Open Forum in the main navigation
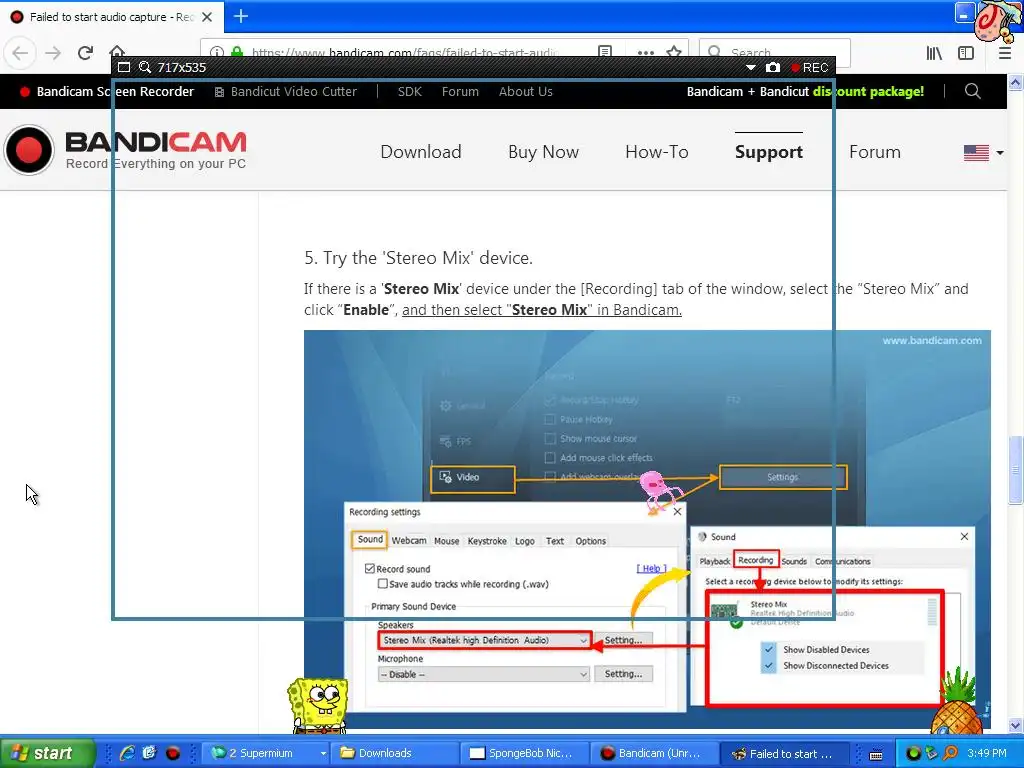Viewport: 1024px width, 768px height. [x=874, y=152]
